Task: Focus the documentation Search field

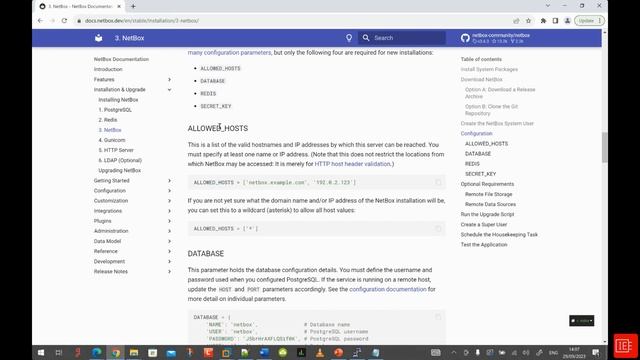Action: click(402, 38)
